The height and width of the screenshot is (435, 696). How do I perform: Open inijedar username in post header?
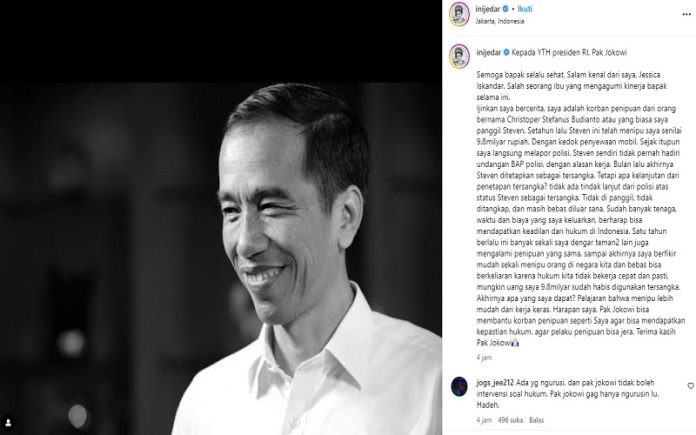488,9
